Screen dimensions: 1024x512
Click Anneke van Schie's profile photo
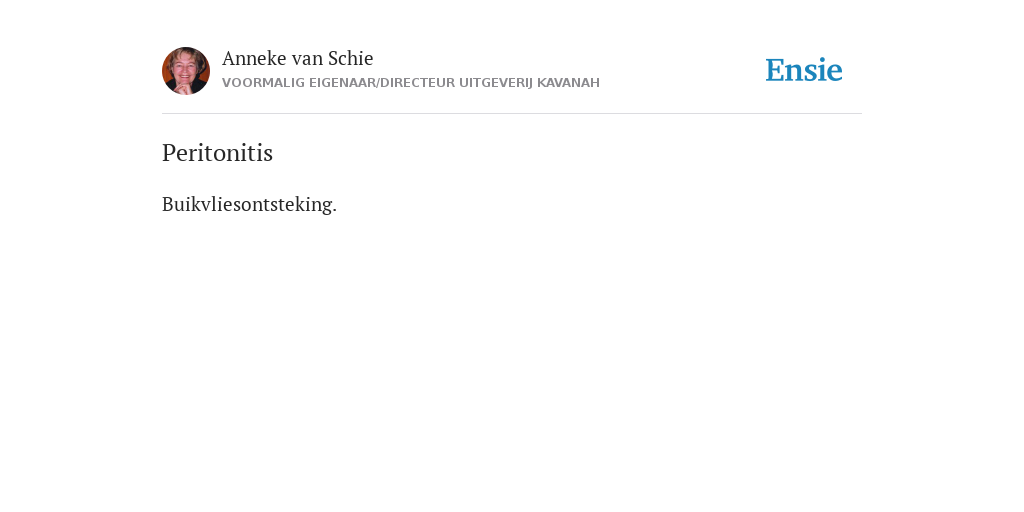click(x=186, y=71)
